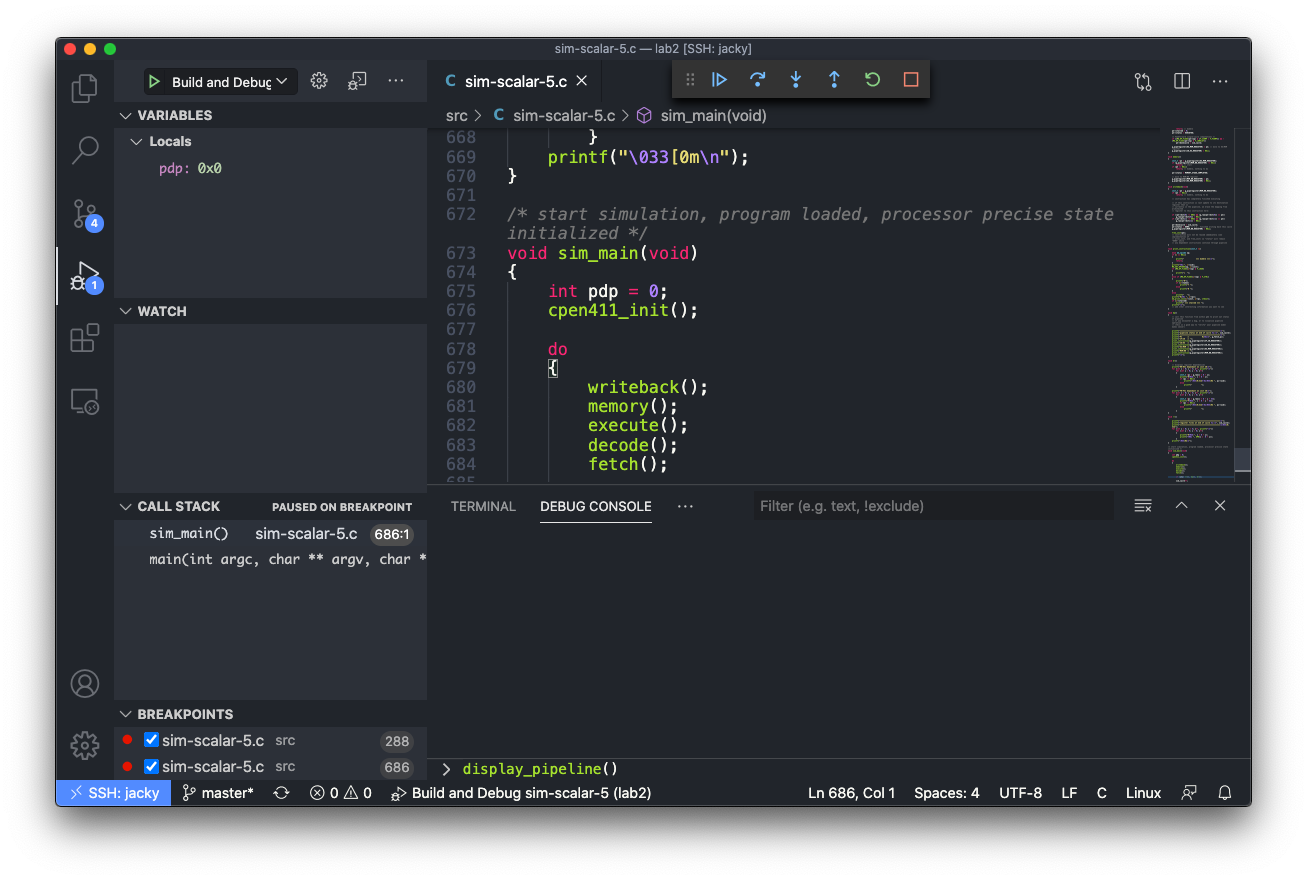Screen dimensions: 1307x880
Task: Start debugging with green play icon
Action: (154, 82)
